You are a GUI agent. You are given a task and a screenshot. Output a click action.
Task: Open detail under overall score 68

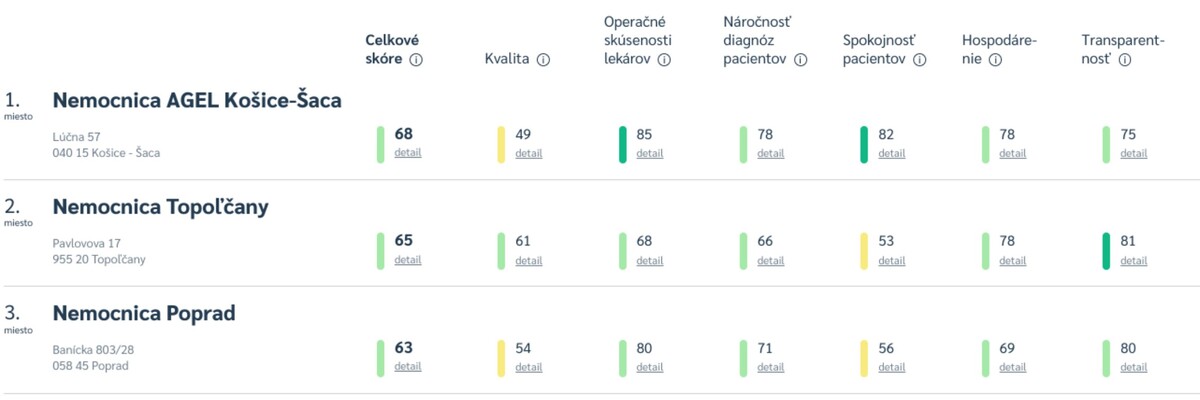click(x=408, y=153)
